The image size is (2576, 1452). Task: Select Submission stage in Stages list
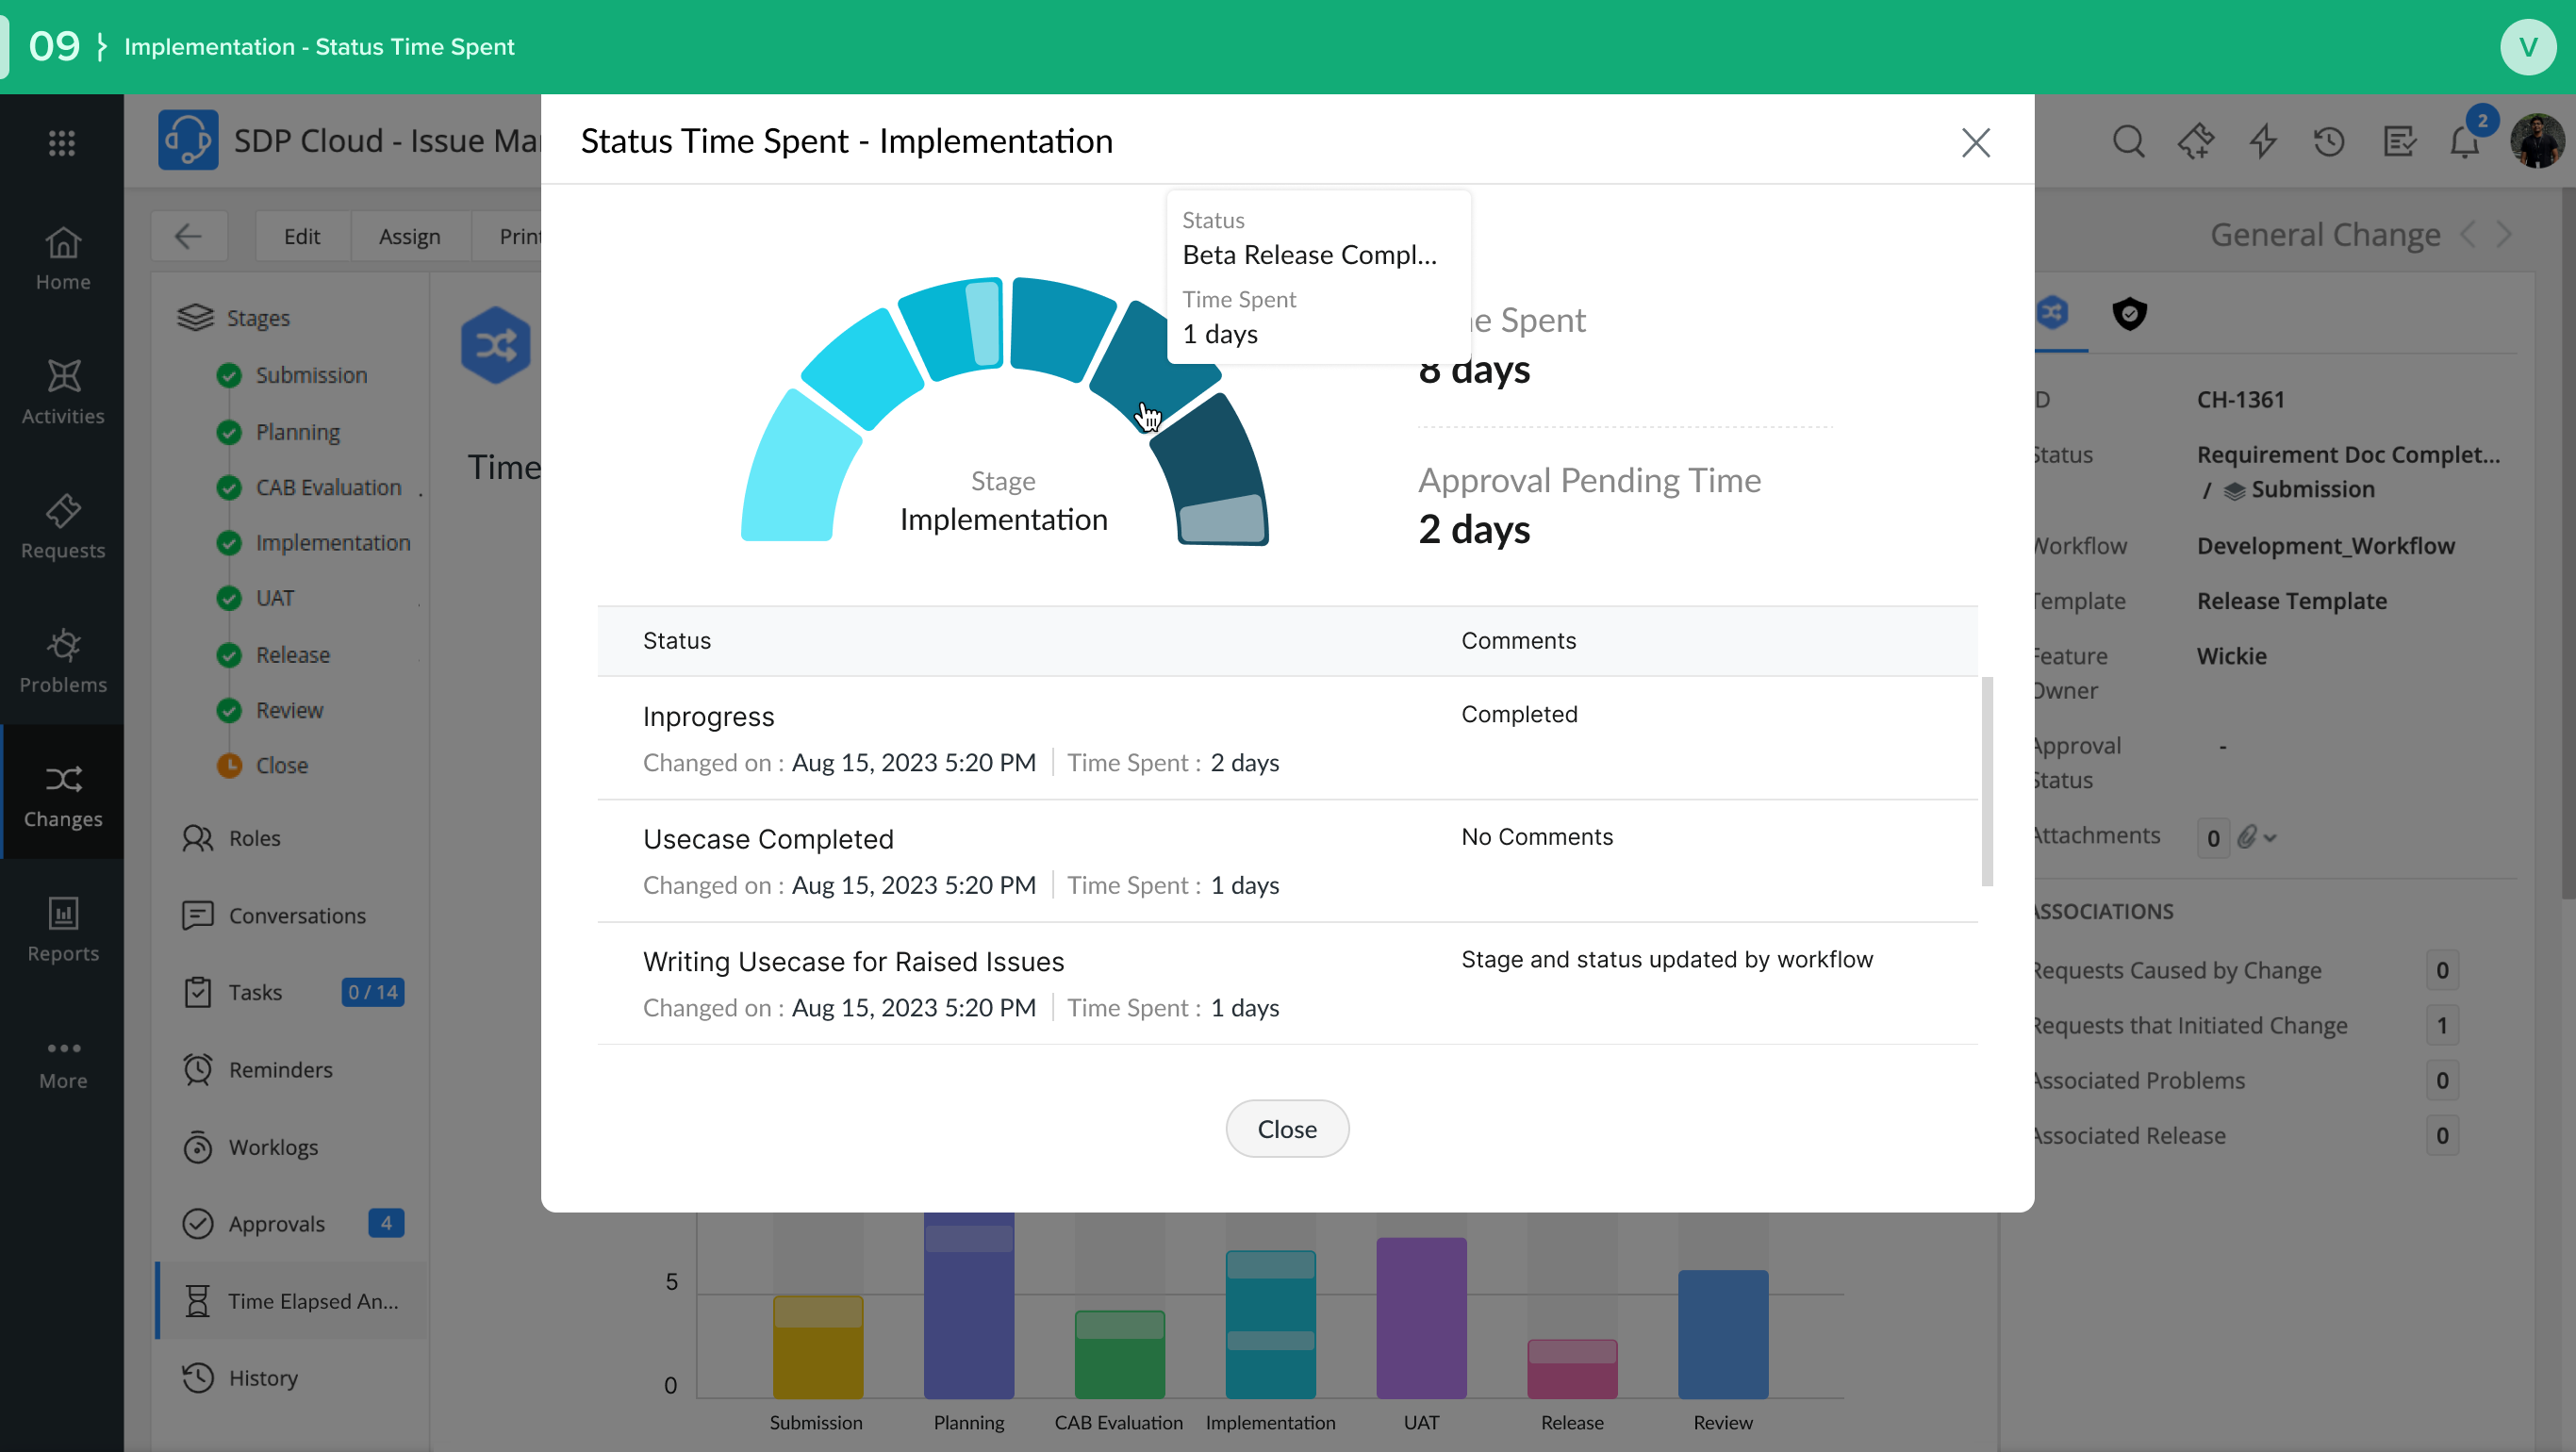pos(311,375)
